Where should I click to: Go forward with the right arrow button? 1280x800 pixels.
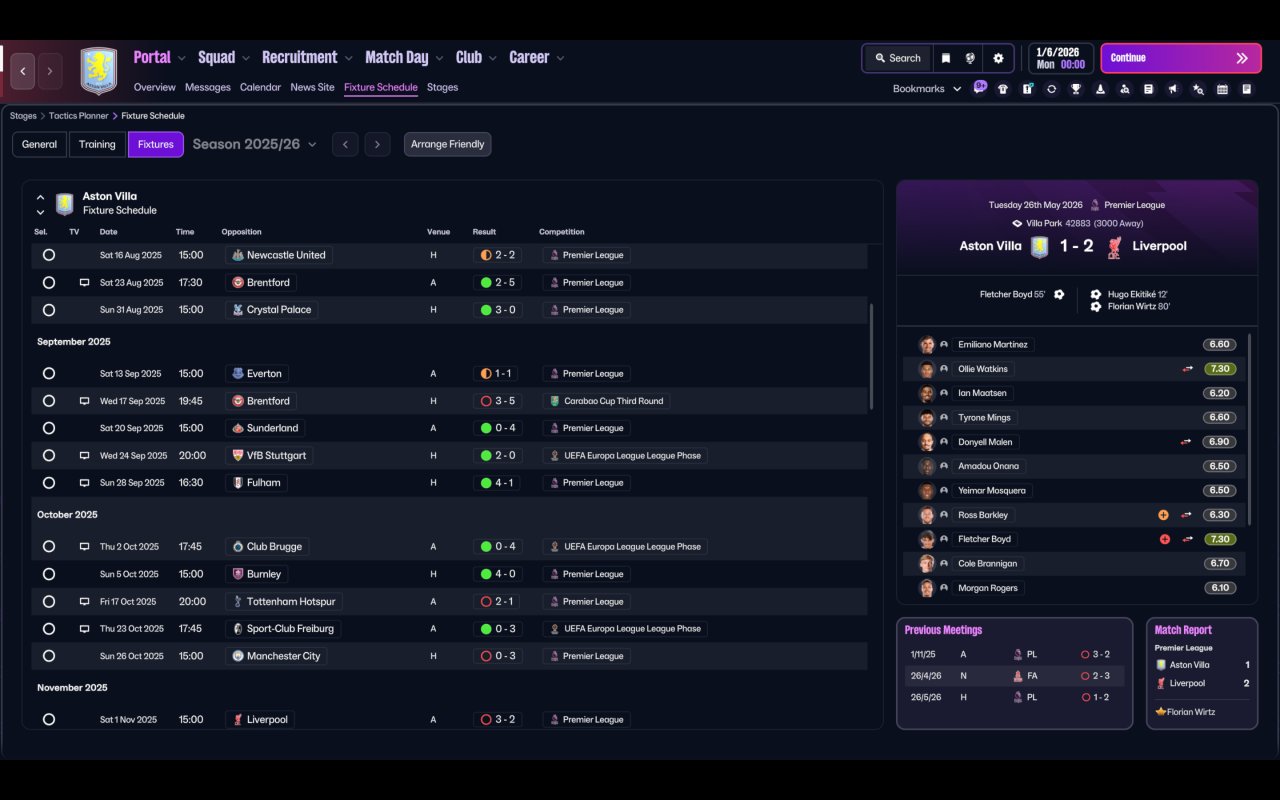(x=50, y=72)
